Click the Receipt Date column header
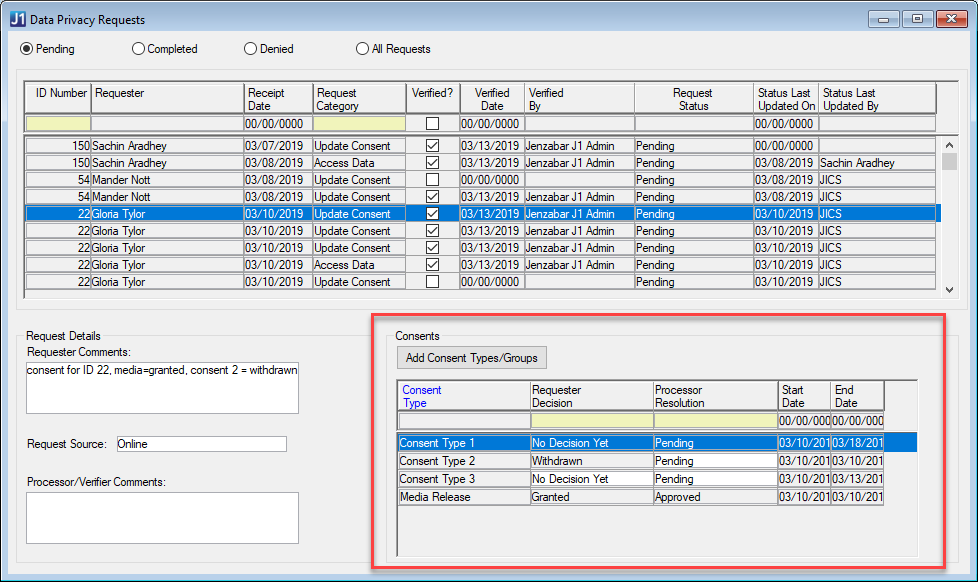 pyautogui.click(x=278, y=99)
